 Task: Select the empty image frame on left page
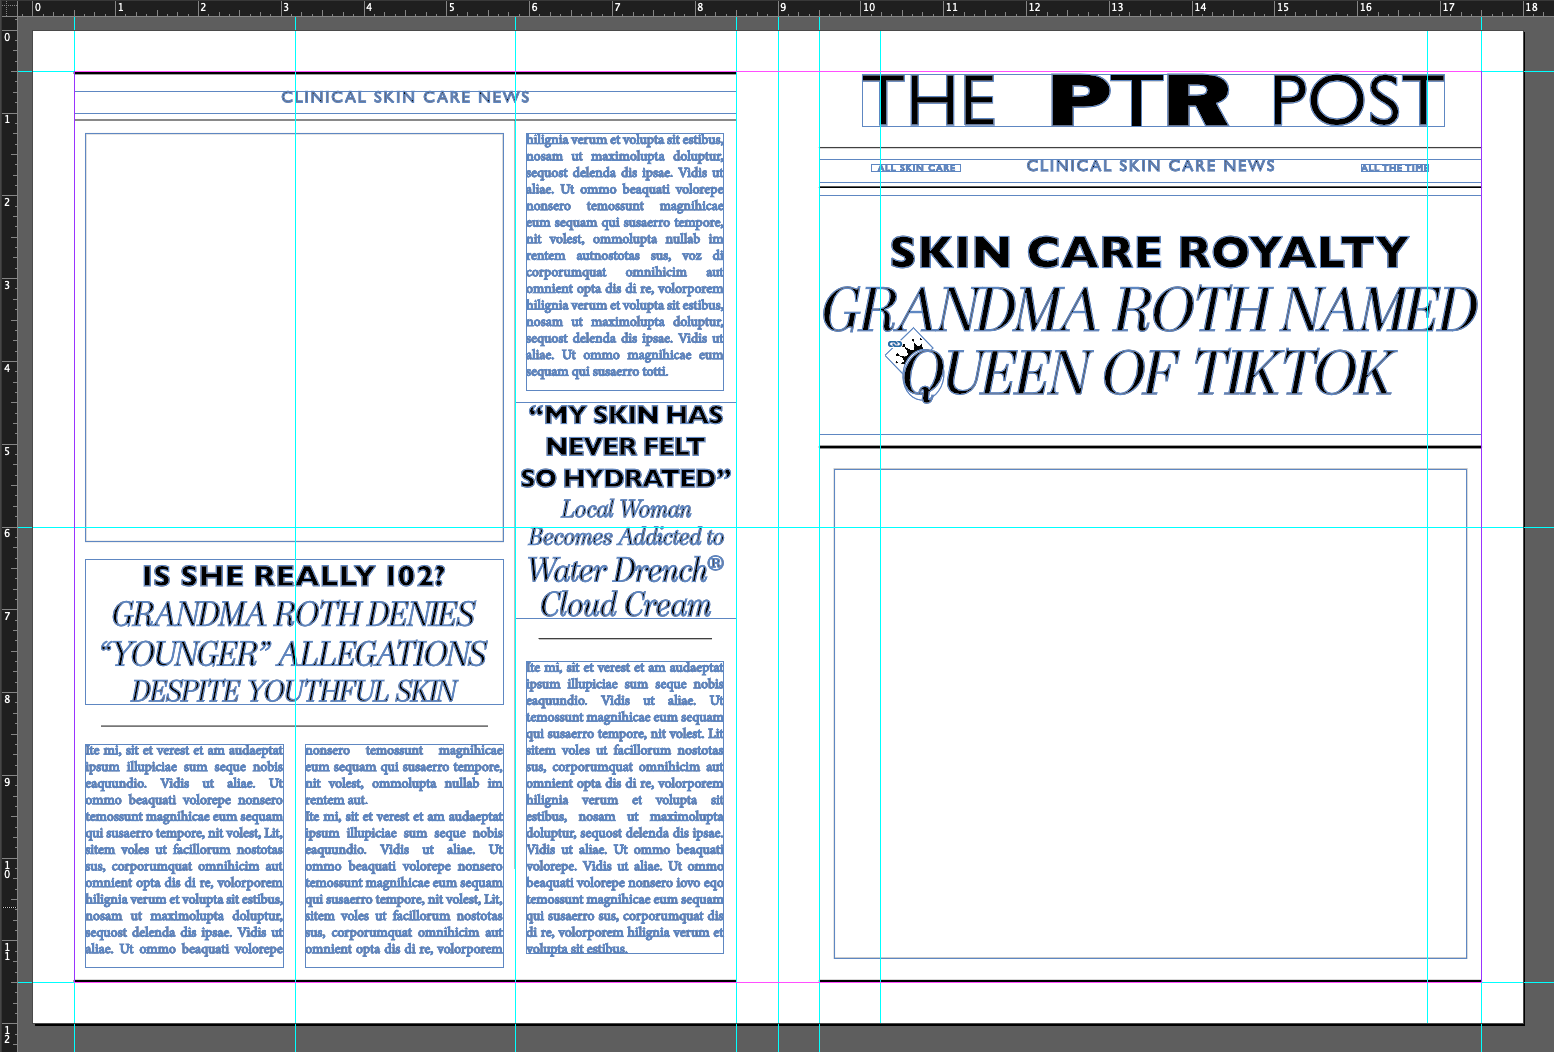294,338
